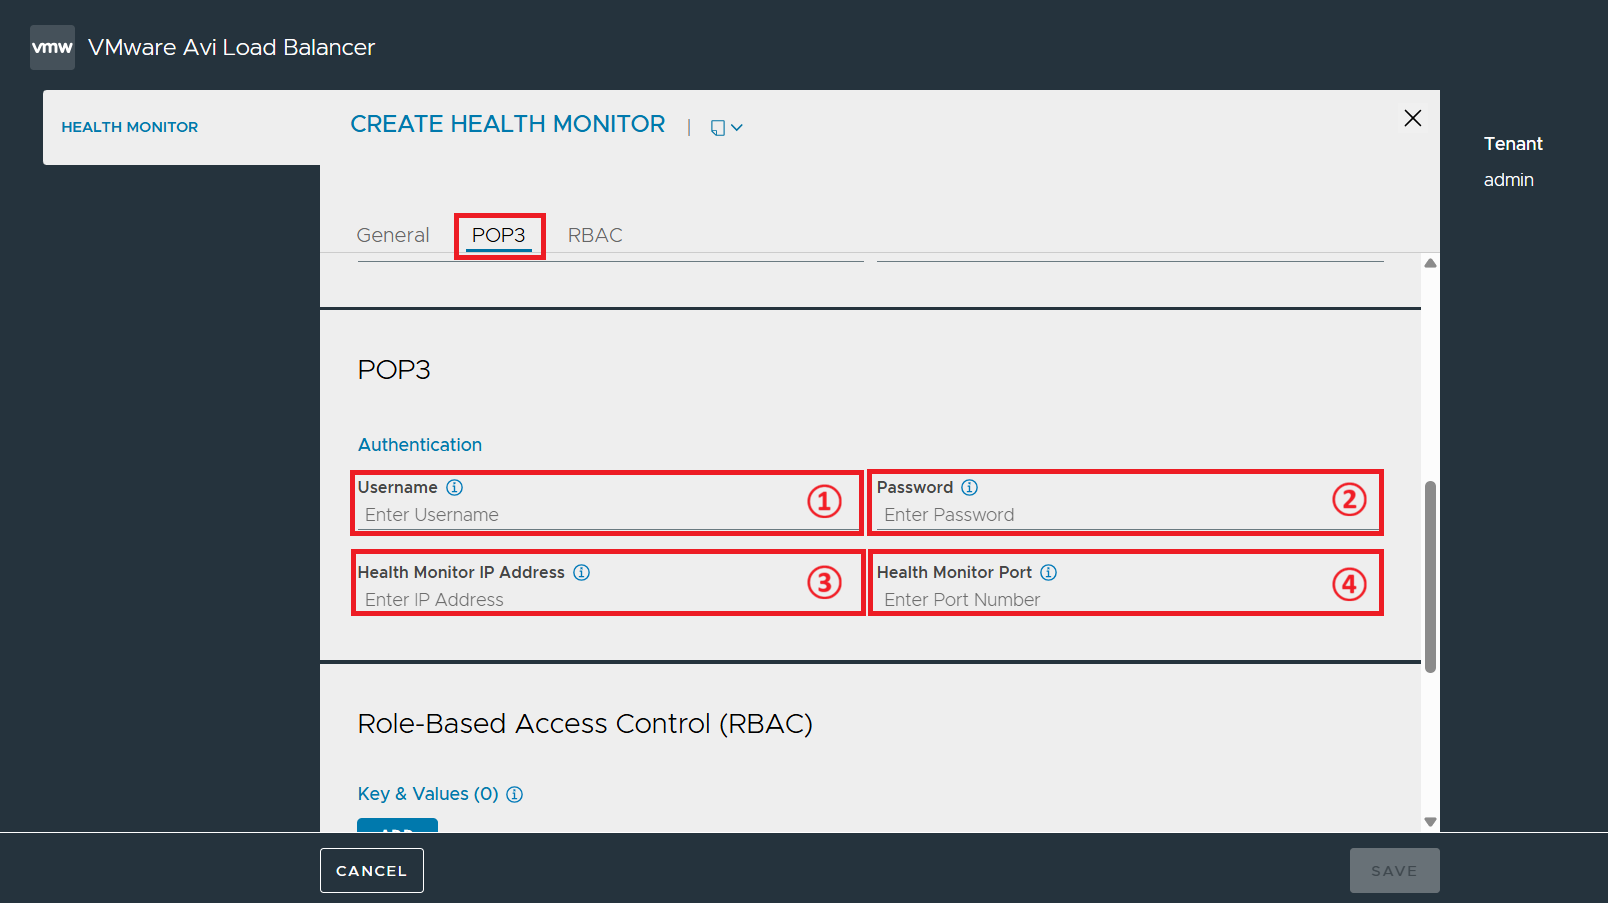Click the Role-Based Access Control (RBAC) heading
Viewport: 1608px width, 903px height.
585,723
